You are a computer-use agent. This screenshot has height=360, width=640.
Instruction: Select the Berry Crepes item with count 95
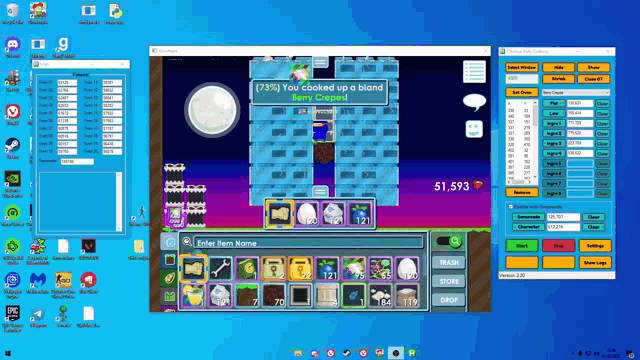[353, 269]
